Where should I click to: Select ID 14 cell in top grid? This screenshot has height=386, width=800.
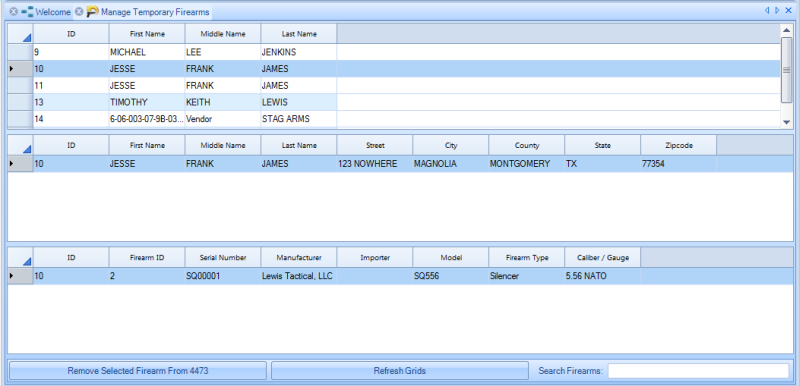point(71,119)
